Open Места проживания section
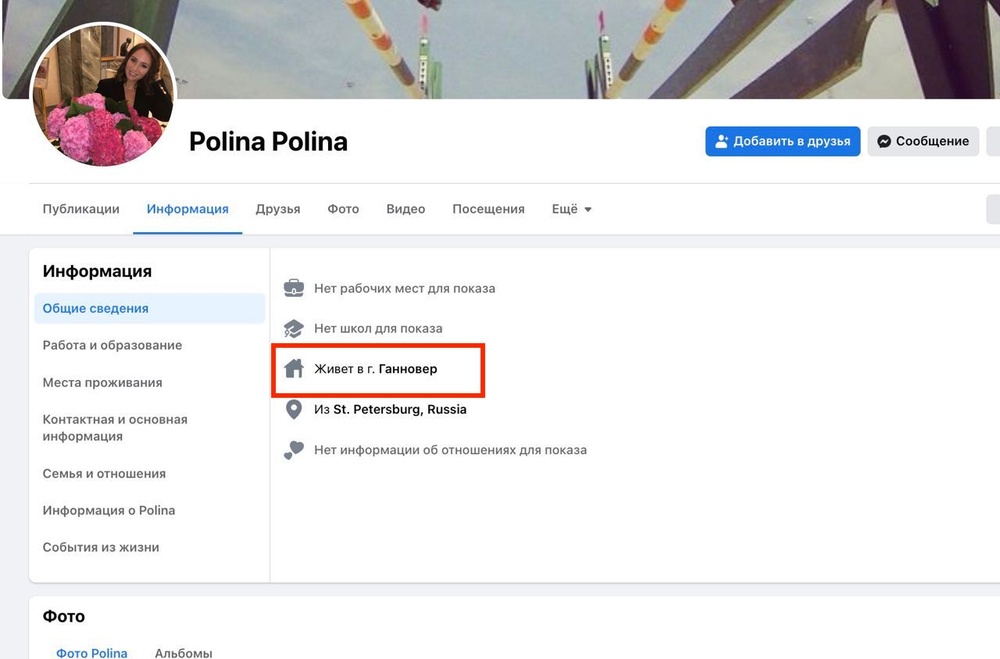 tap(102, 382)
